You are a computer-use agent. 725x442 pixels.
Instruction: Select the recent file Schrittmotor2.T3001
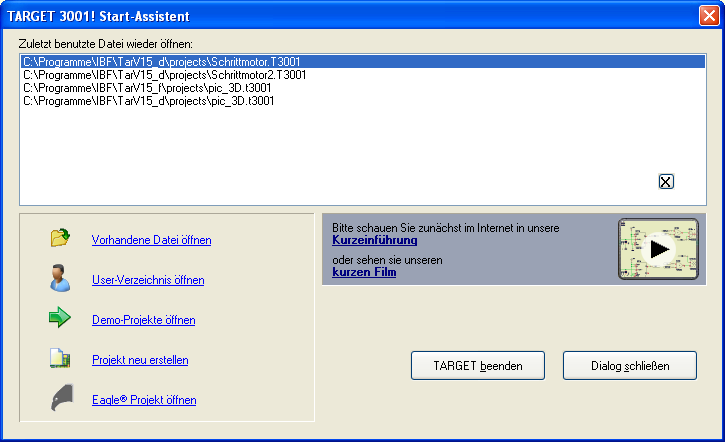point(164,75)
